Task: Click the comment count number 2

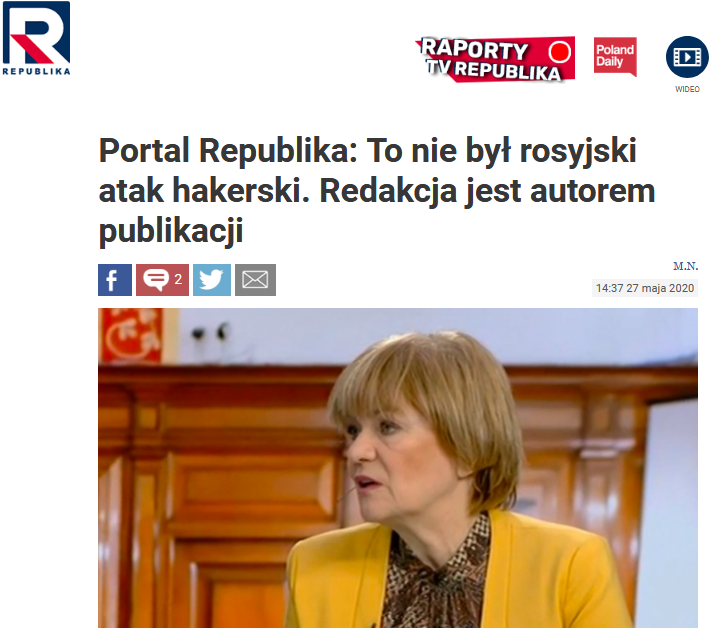Action: point(178,279)
